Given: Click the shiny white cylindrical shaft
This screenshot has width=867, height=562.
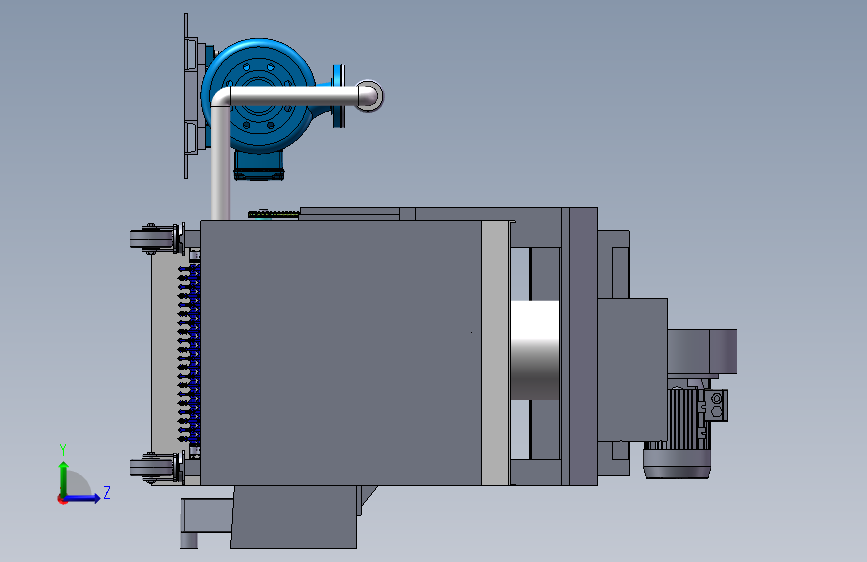Looking at the screenshot, I should click(x=535, y=350).
